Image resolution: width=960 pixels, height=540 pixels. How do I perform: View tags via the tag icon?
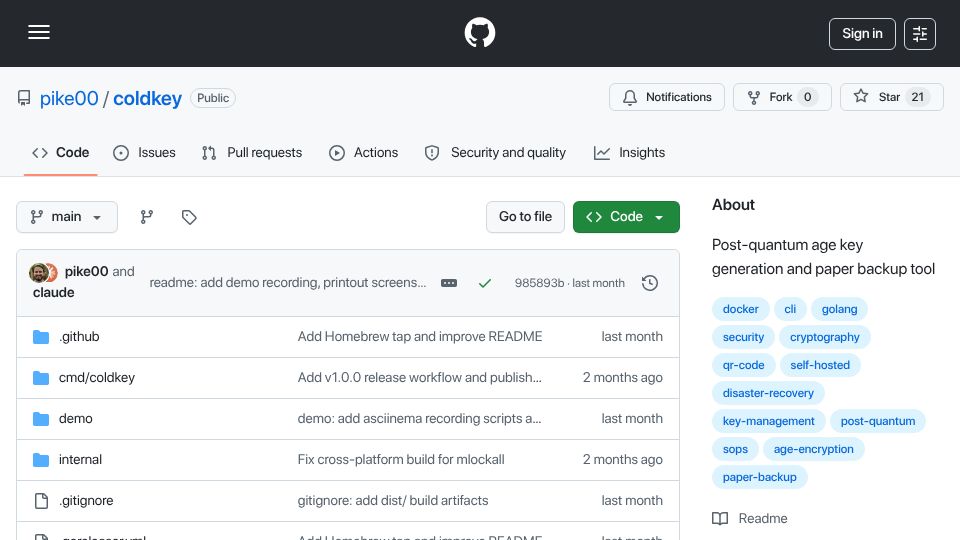[189, 217]
